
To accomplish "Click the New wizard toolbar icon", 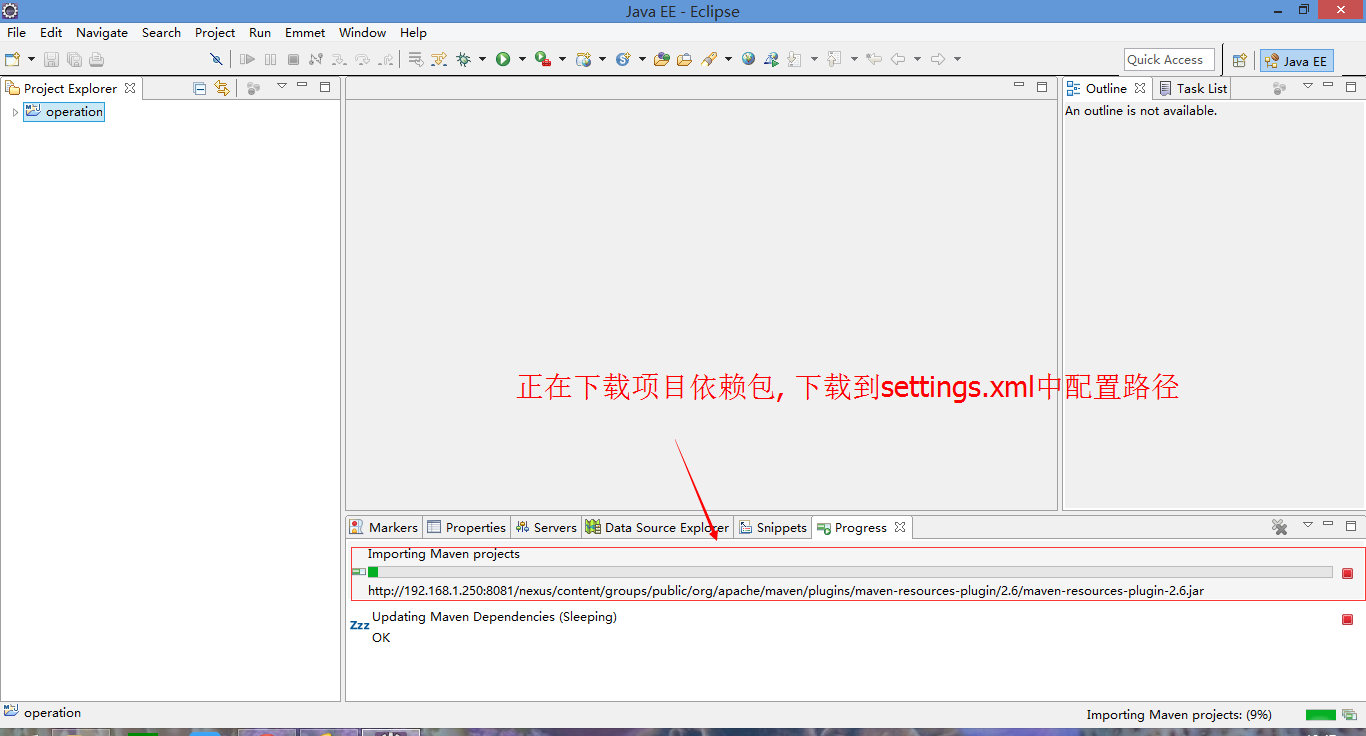I will point(13,60).
